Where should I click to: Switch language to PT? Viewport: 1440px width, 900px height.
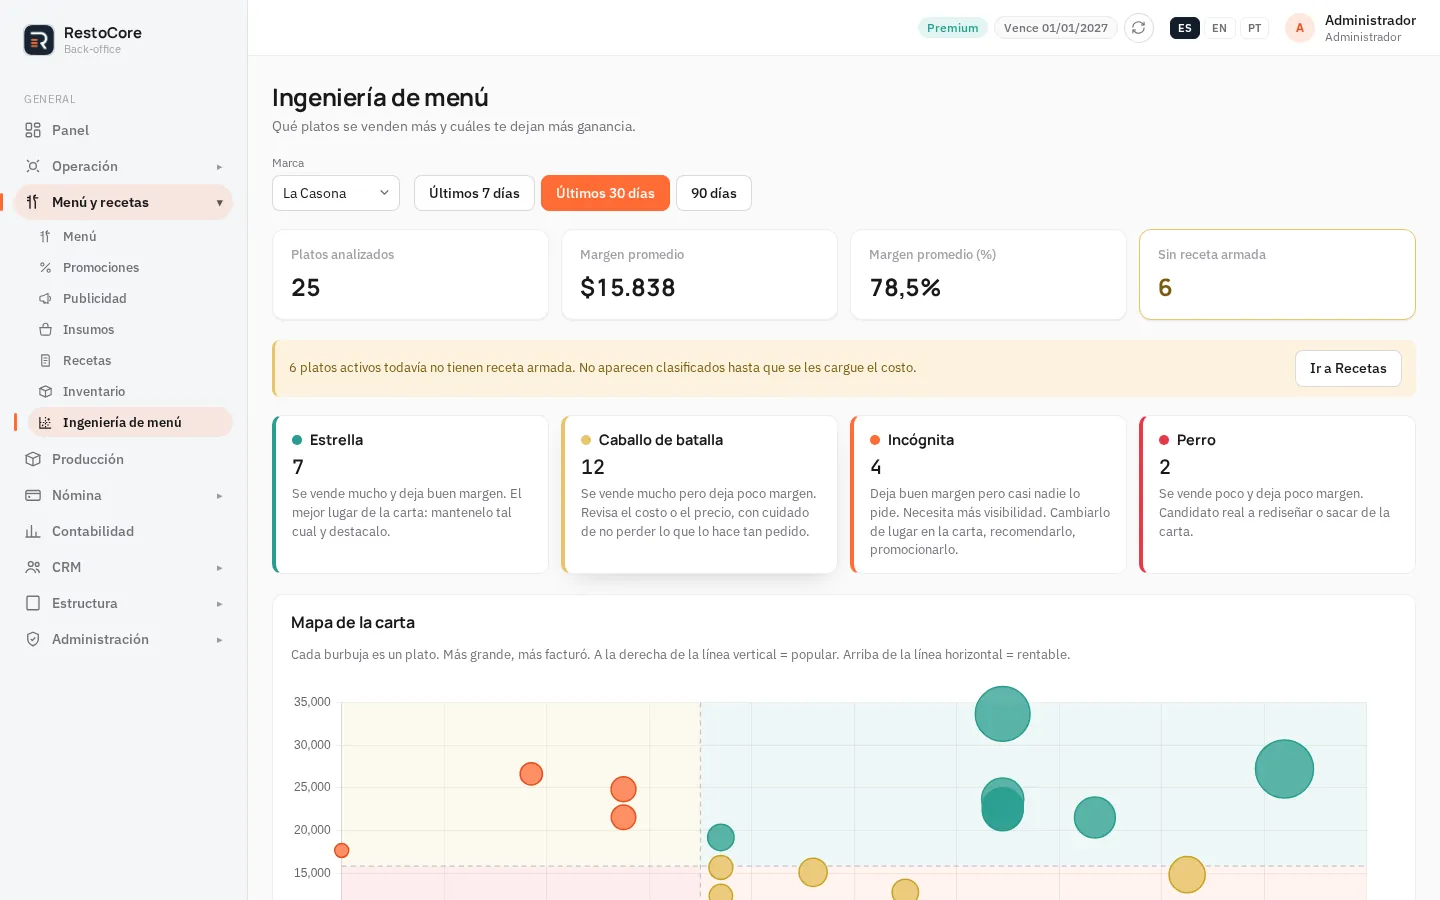click(1254, 28)
